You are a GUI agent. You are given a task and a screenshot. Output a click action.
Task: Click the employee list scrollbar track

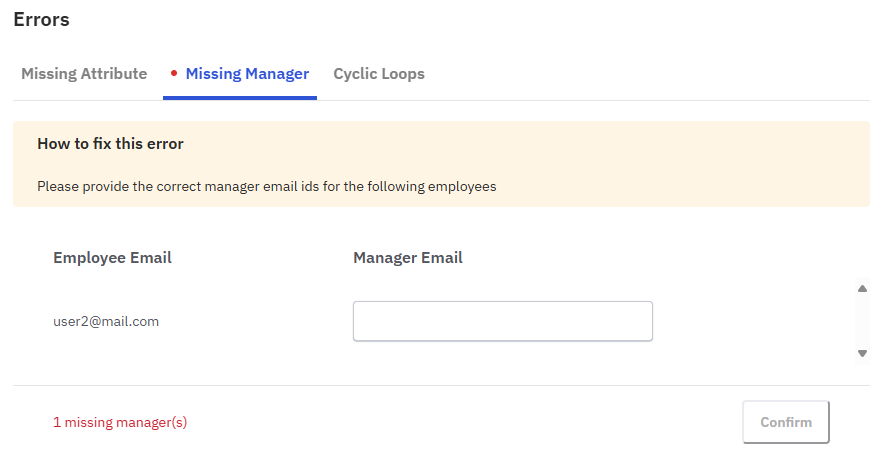tap(862, 321)
